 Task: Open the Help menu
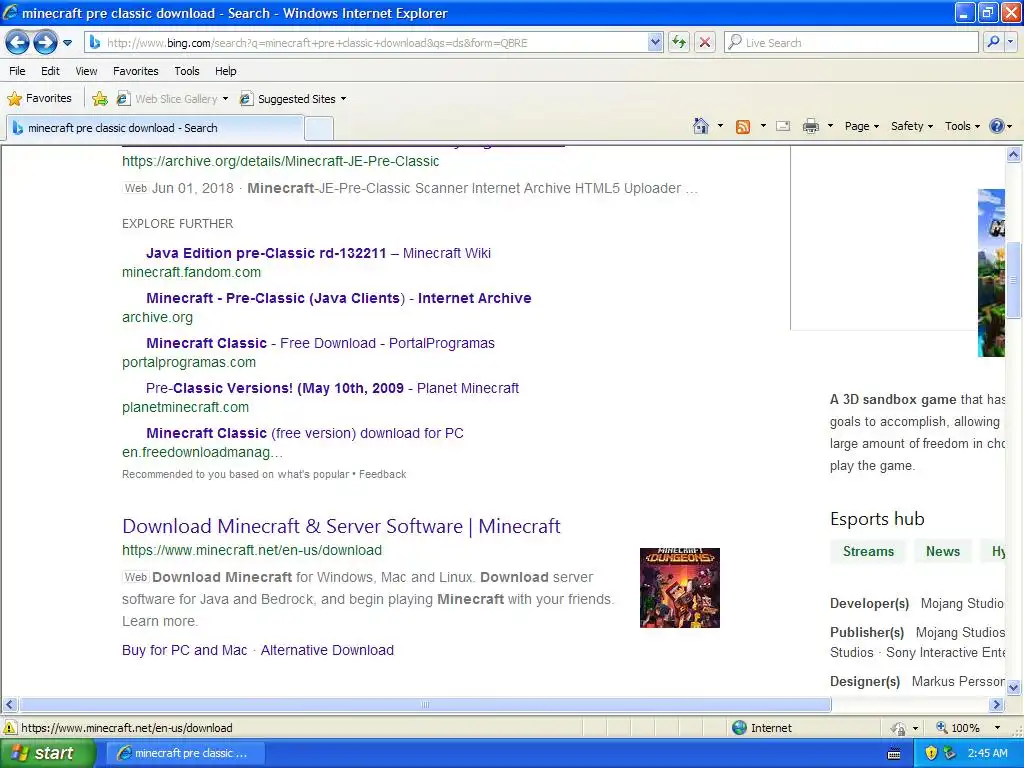226,71
